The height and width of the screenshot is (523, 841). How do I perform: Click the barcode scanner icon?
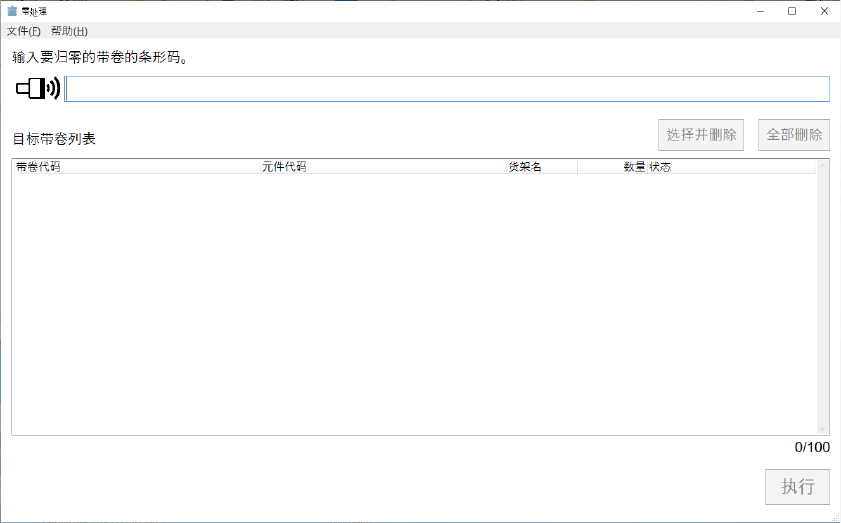38,89
